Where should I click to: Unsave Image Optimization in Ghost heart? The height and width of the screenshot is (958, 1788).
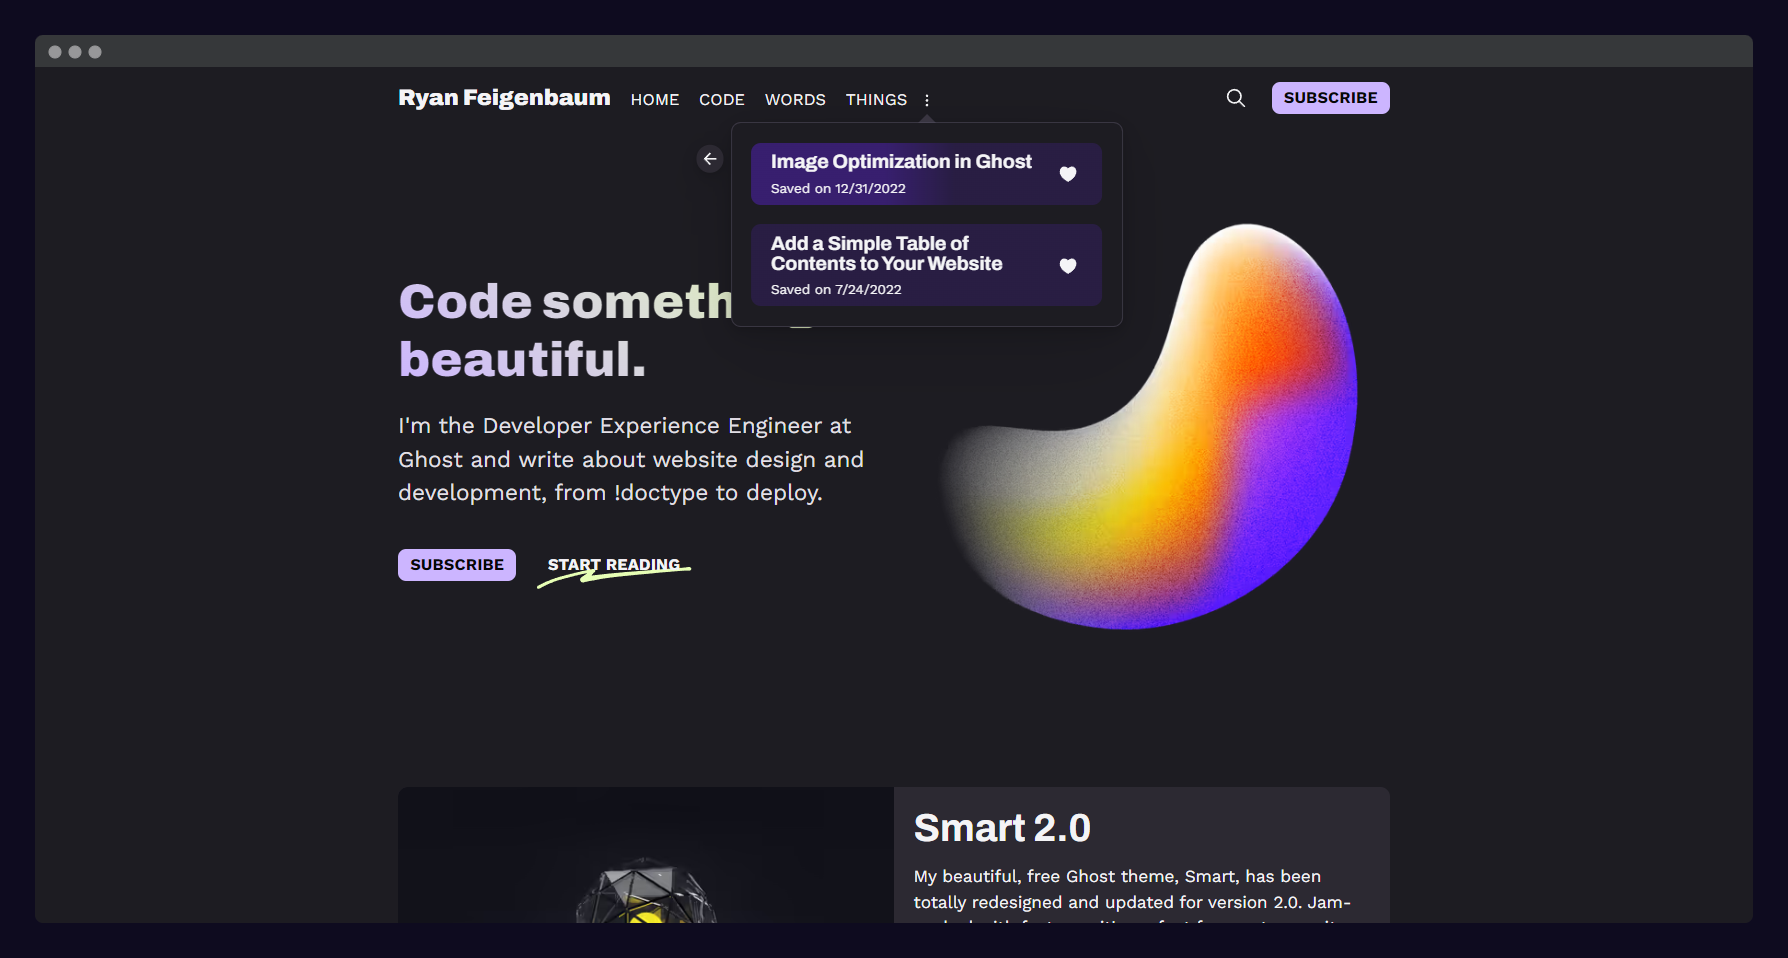coord(1068,174)
